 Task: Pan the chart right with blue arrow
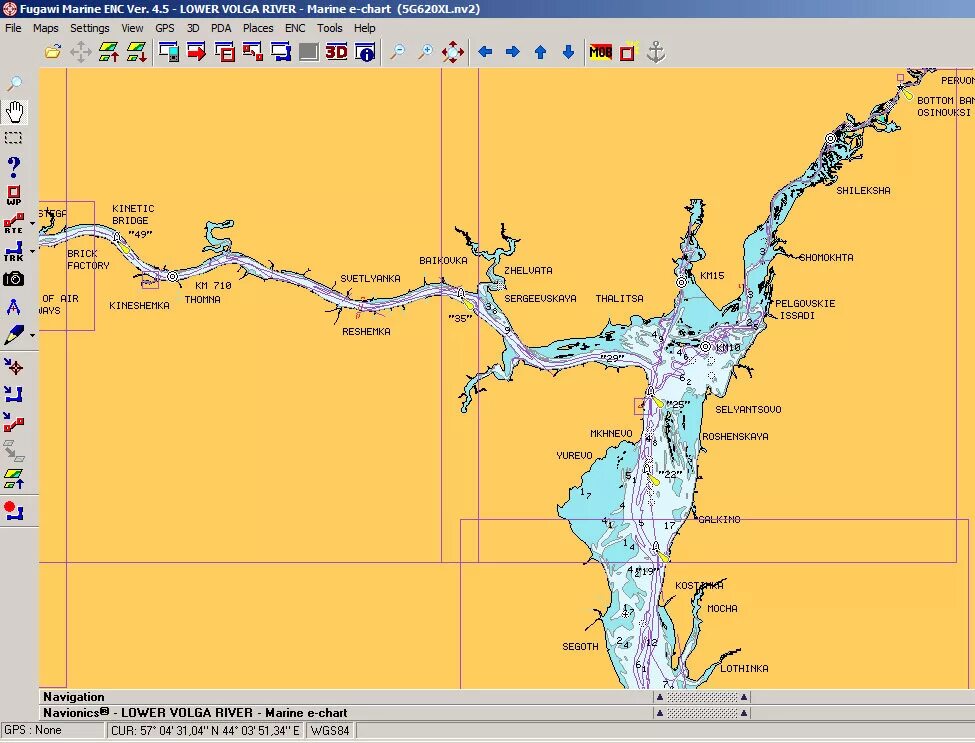(x=512, y=52)
